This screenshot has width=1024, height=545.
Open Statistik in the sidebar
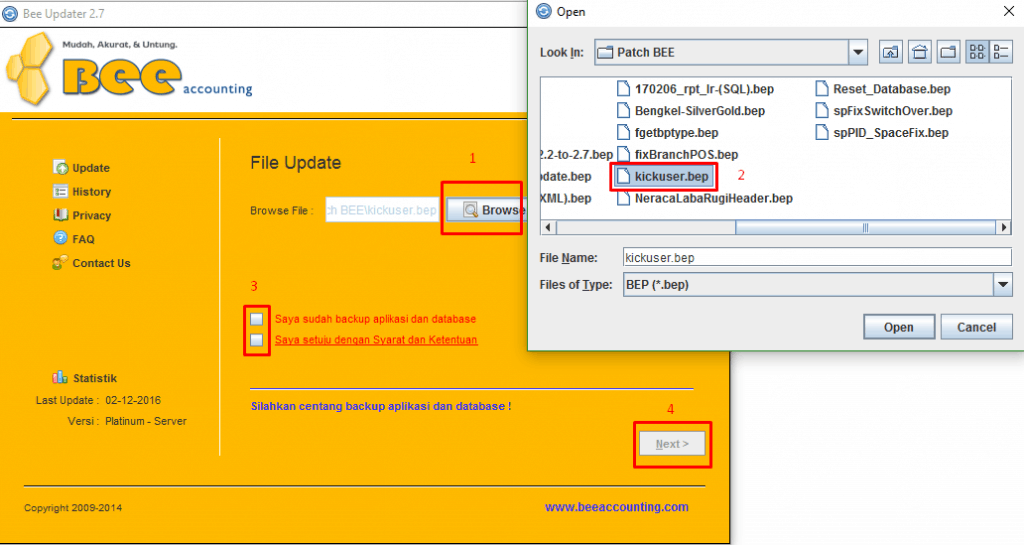95,378
